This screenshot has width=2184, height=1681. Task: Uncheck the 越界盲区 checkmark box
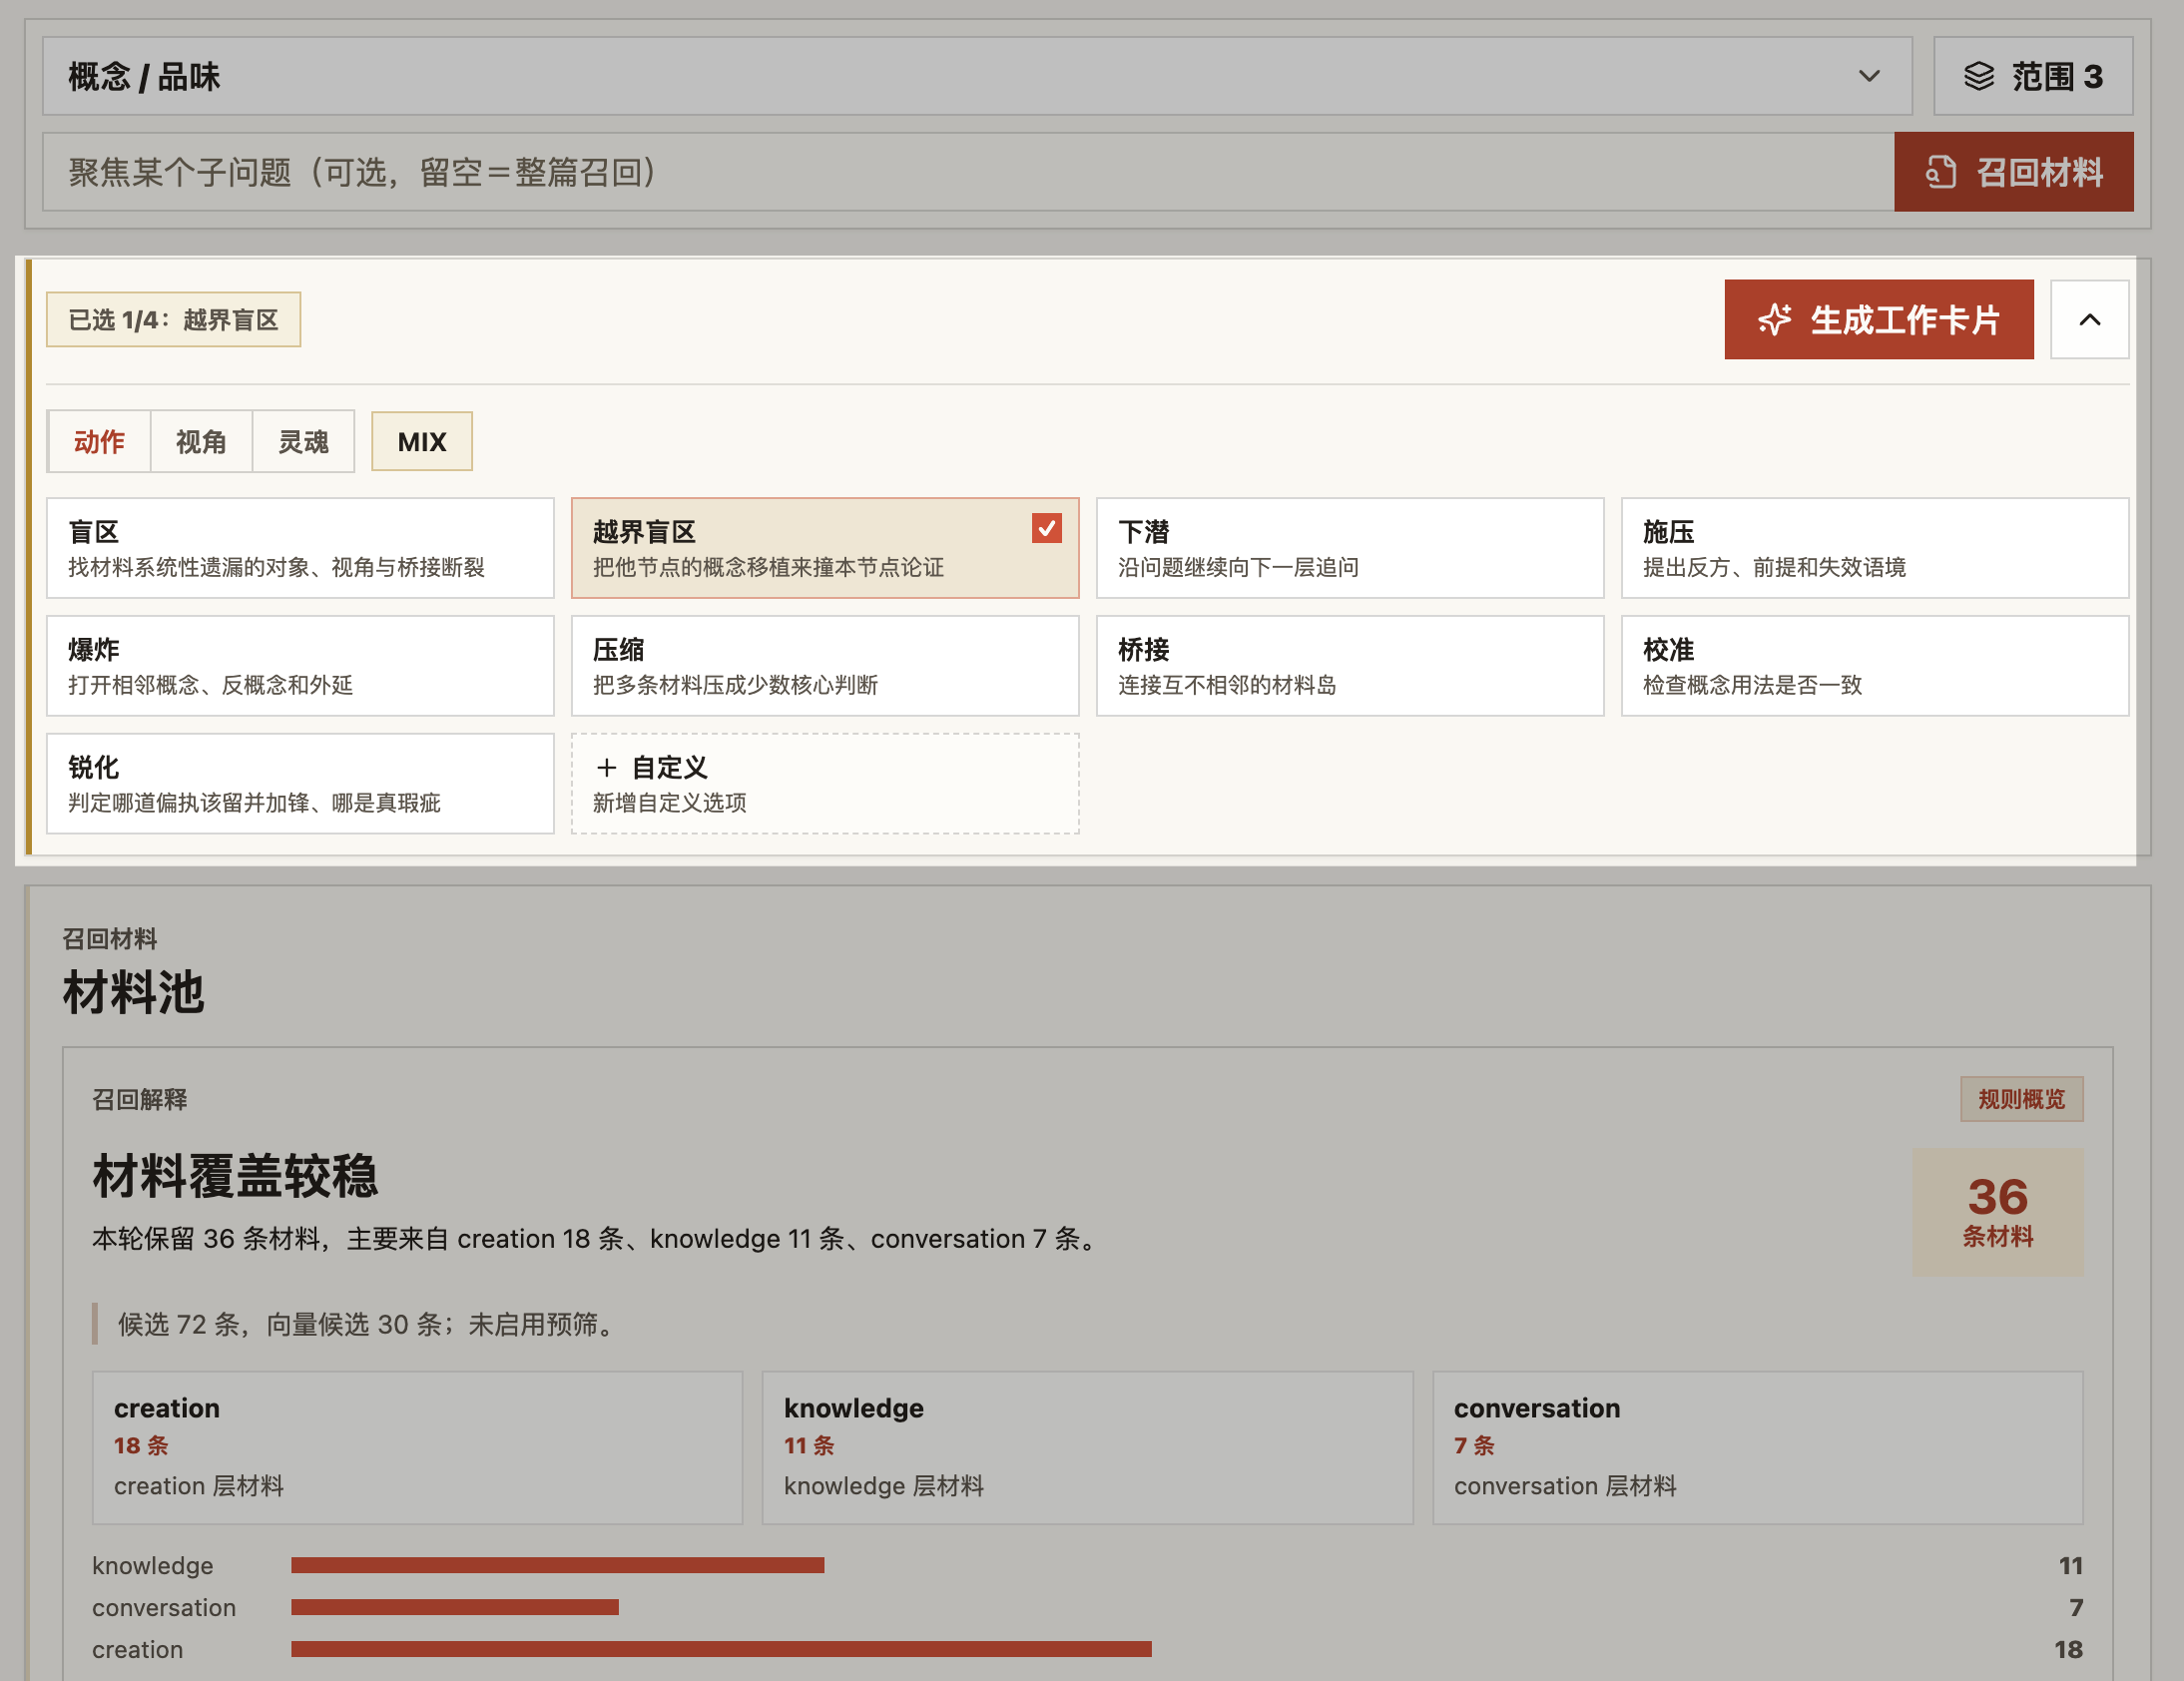tap(1046, 528)
